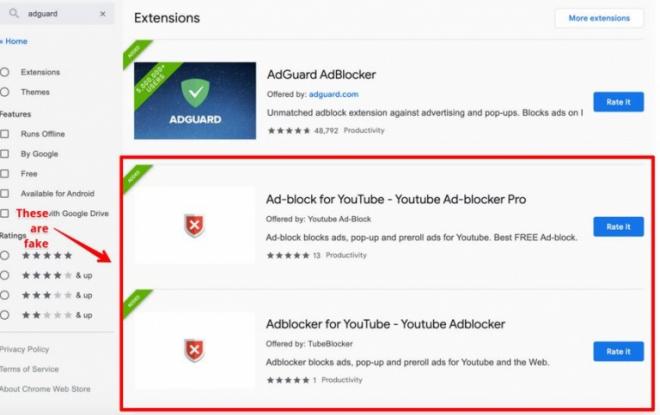Open the AdGuard shield thumbnail

[x=195, y=101]
